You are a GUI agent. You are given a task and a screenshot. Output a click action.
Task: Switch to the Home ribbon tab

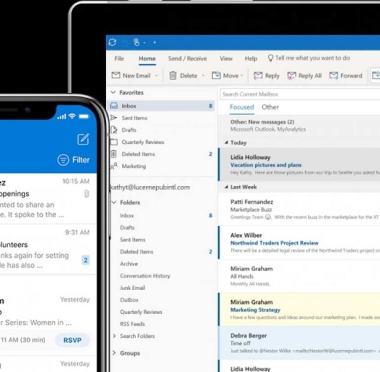(147, 59)
